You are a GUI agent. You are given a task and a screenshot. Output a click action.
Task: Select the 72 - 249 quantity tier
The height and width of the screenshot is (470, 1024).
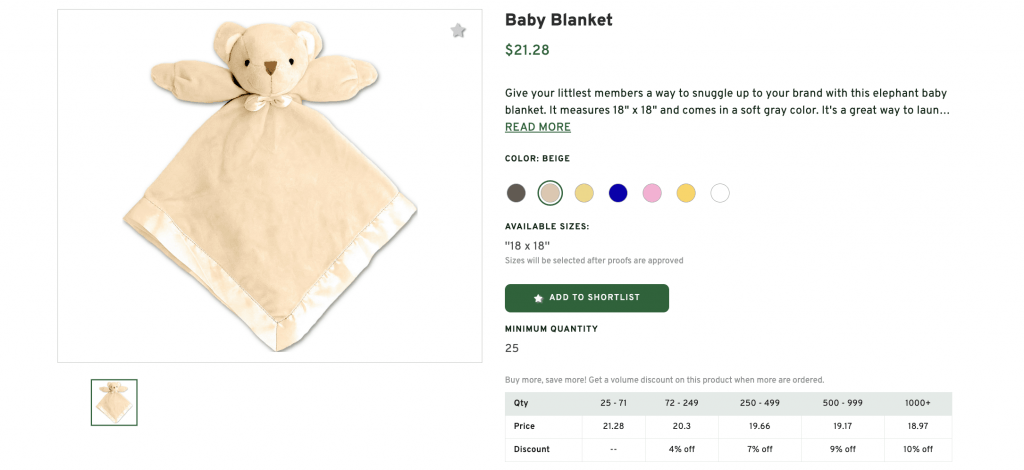click(684, 403)
